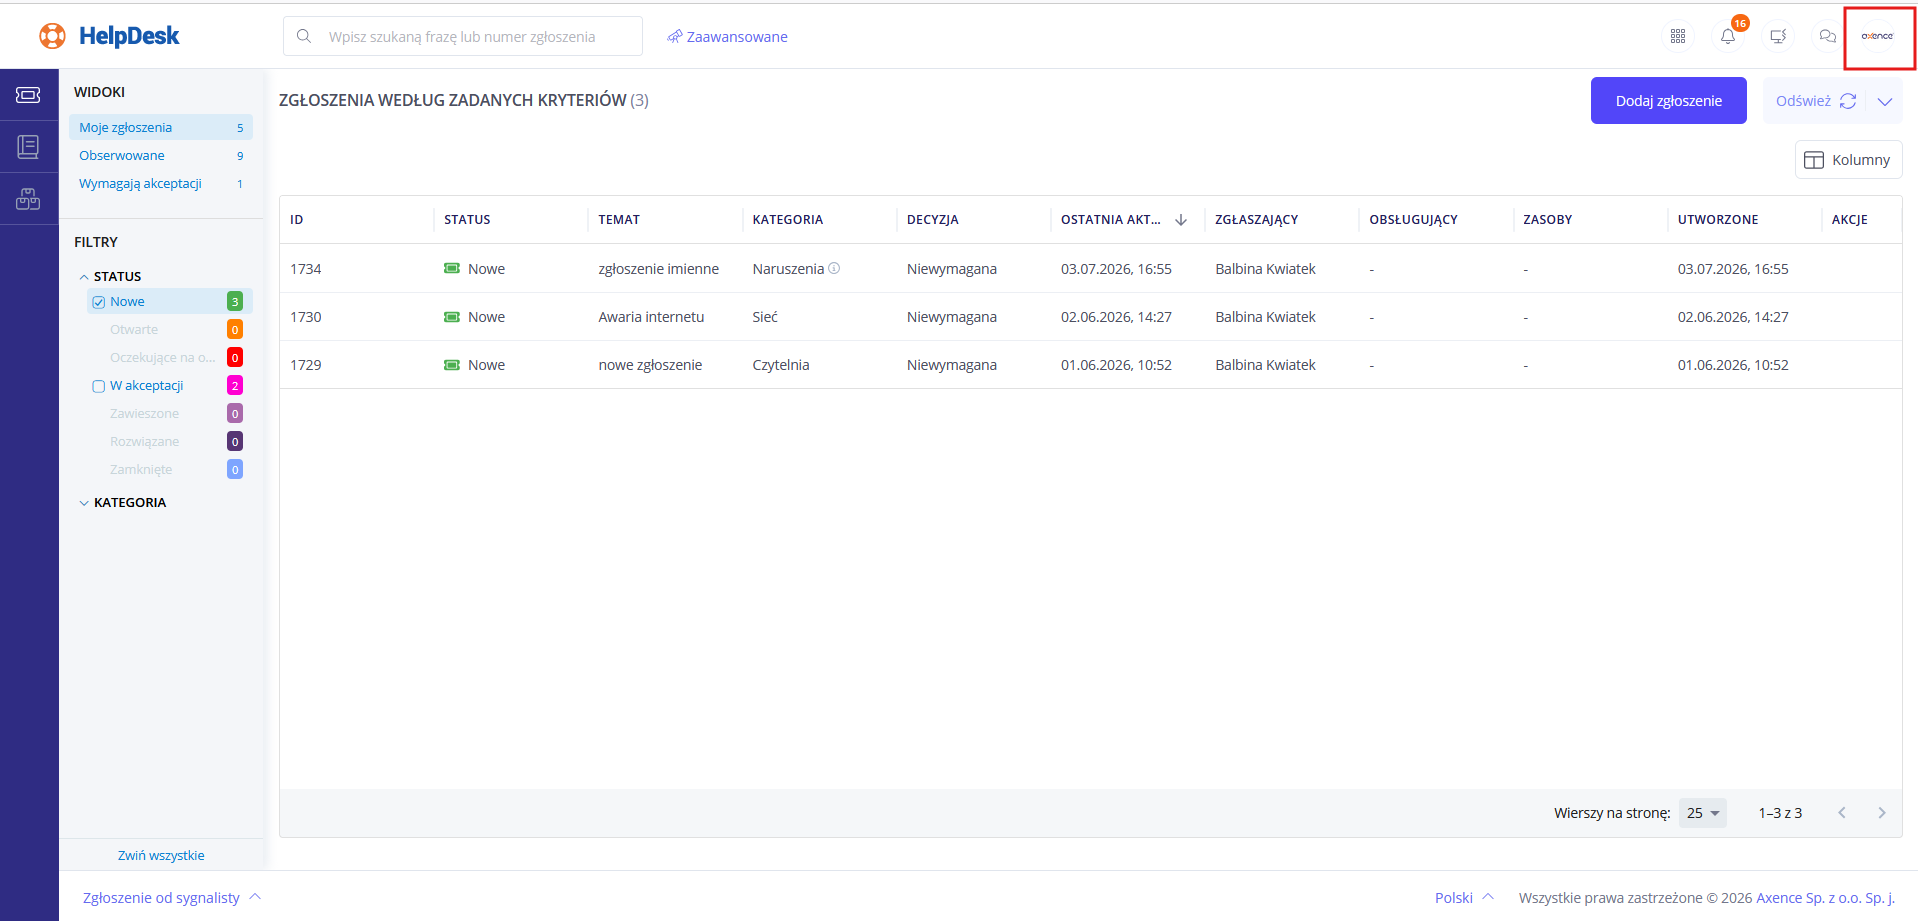Open dropdown arrow next to Odśwież
Viewport: 1918px width, 921px height.
1885,101
